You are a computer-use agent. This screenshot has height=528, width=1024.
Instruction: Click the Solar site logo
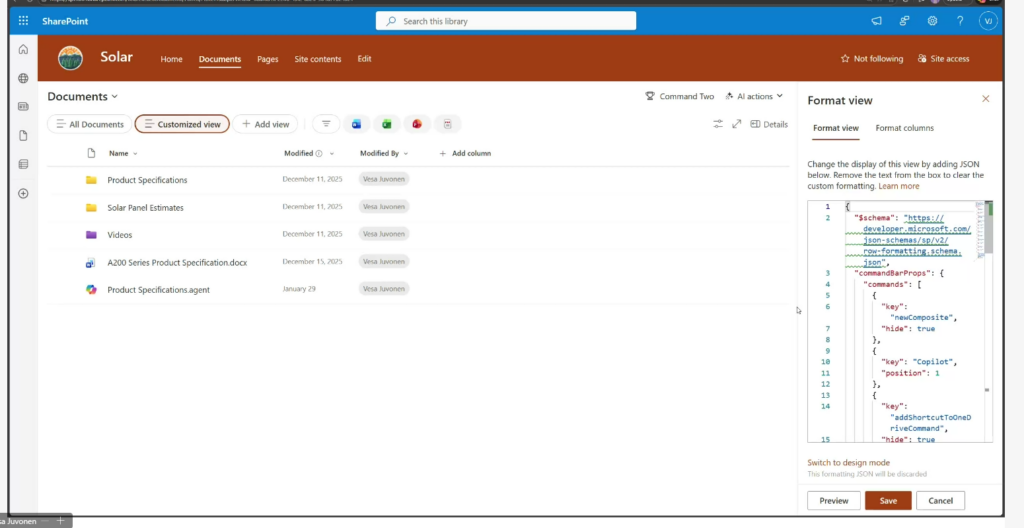pos(71,58)
